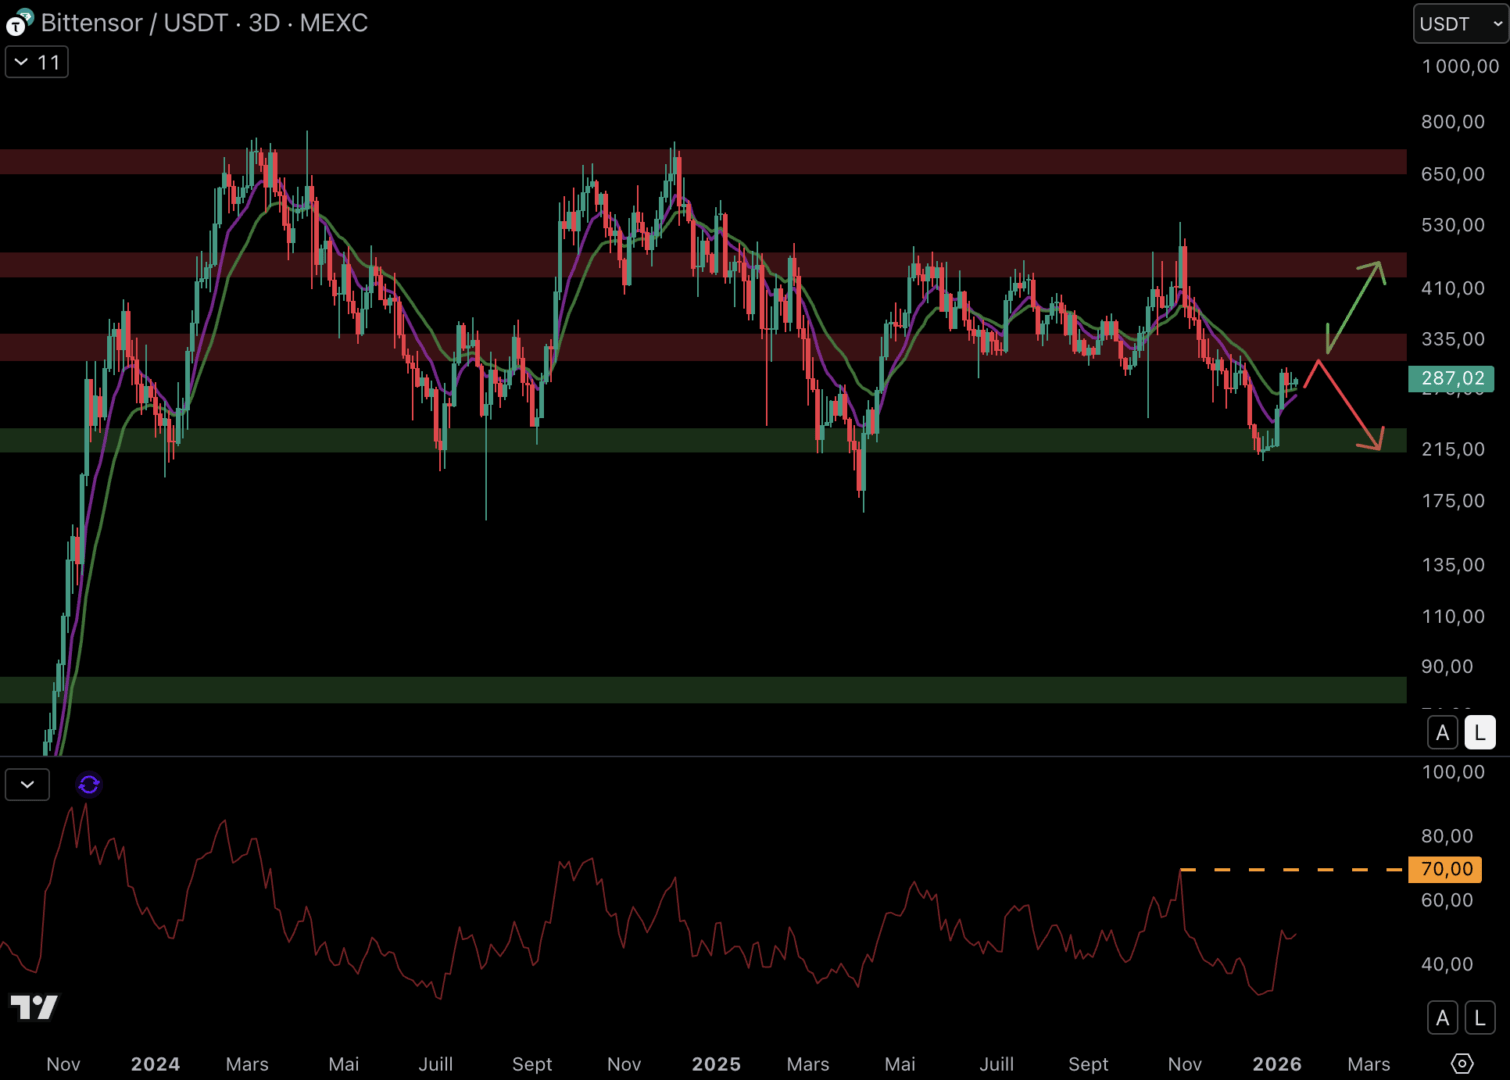Expand the 11 indicators legend
The image size is (1510, 1080).
click(x=37, y=62)
